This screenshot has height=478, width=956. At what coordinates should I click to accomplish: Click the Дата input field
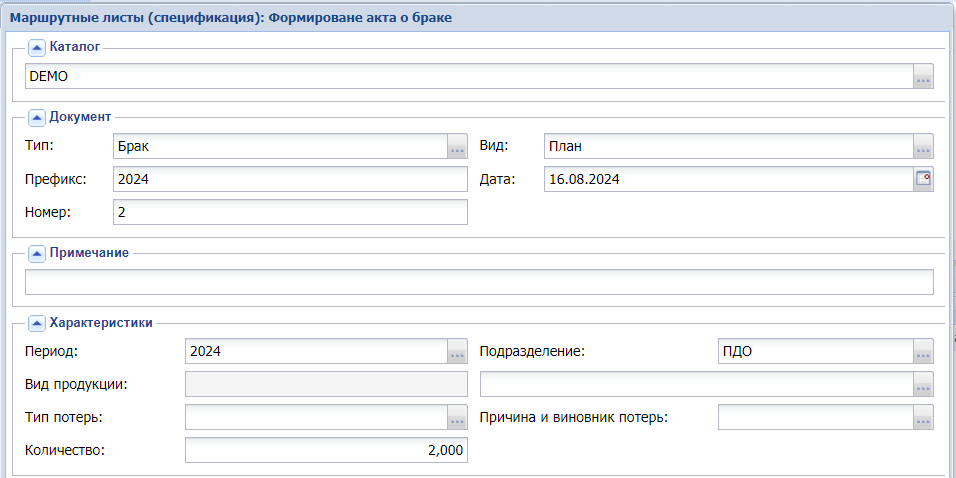[727, 179]
